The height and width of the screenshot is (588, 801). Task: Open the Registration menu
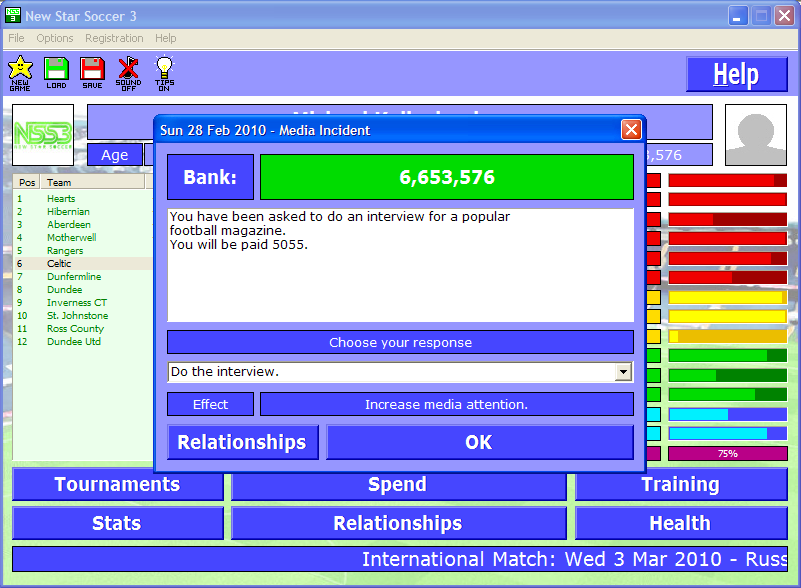114,38
